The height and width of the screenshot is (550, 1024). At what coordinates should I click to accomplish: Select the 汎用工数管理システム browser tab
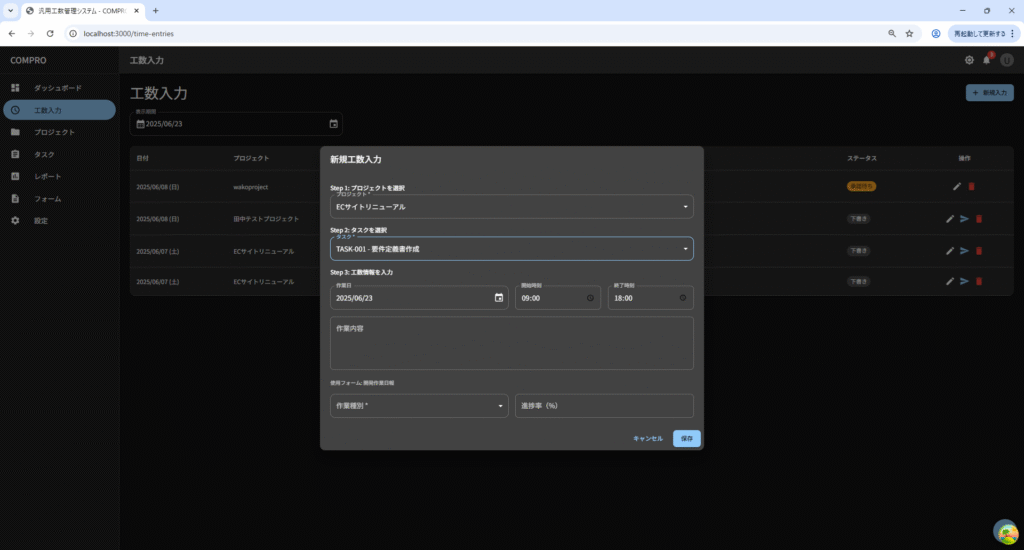(x=82, y=10)
